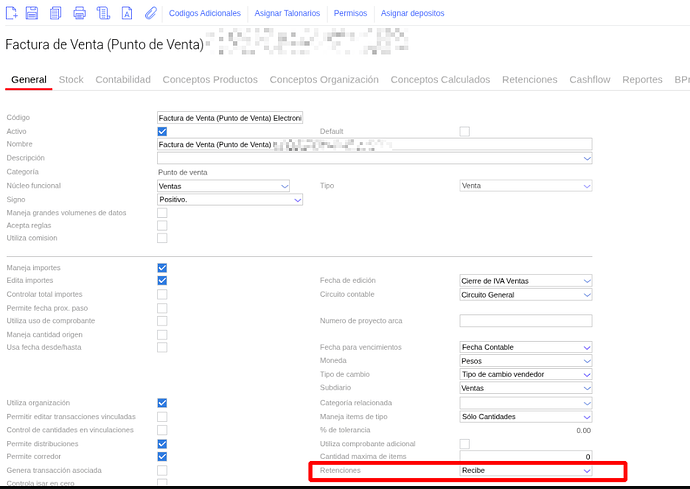The height and width of the screenshot is (489, 690).
Task: Click the Nombre input field
Action: click(374, 144)
